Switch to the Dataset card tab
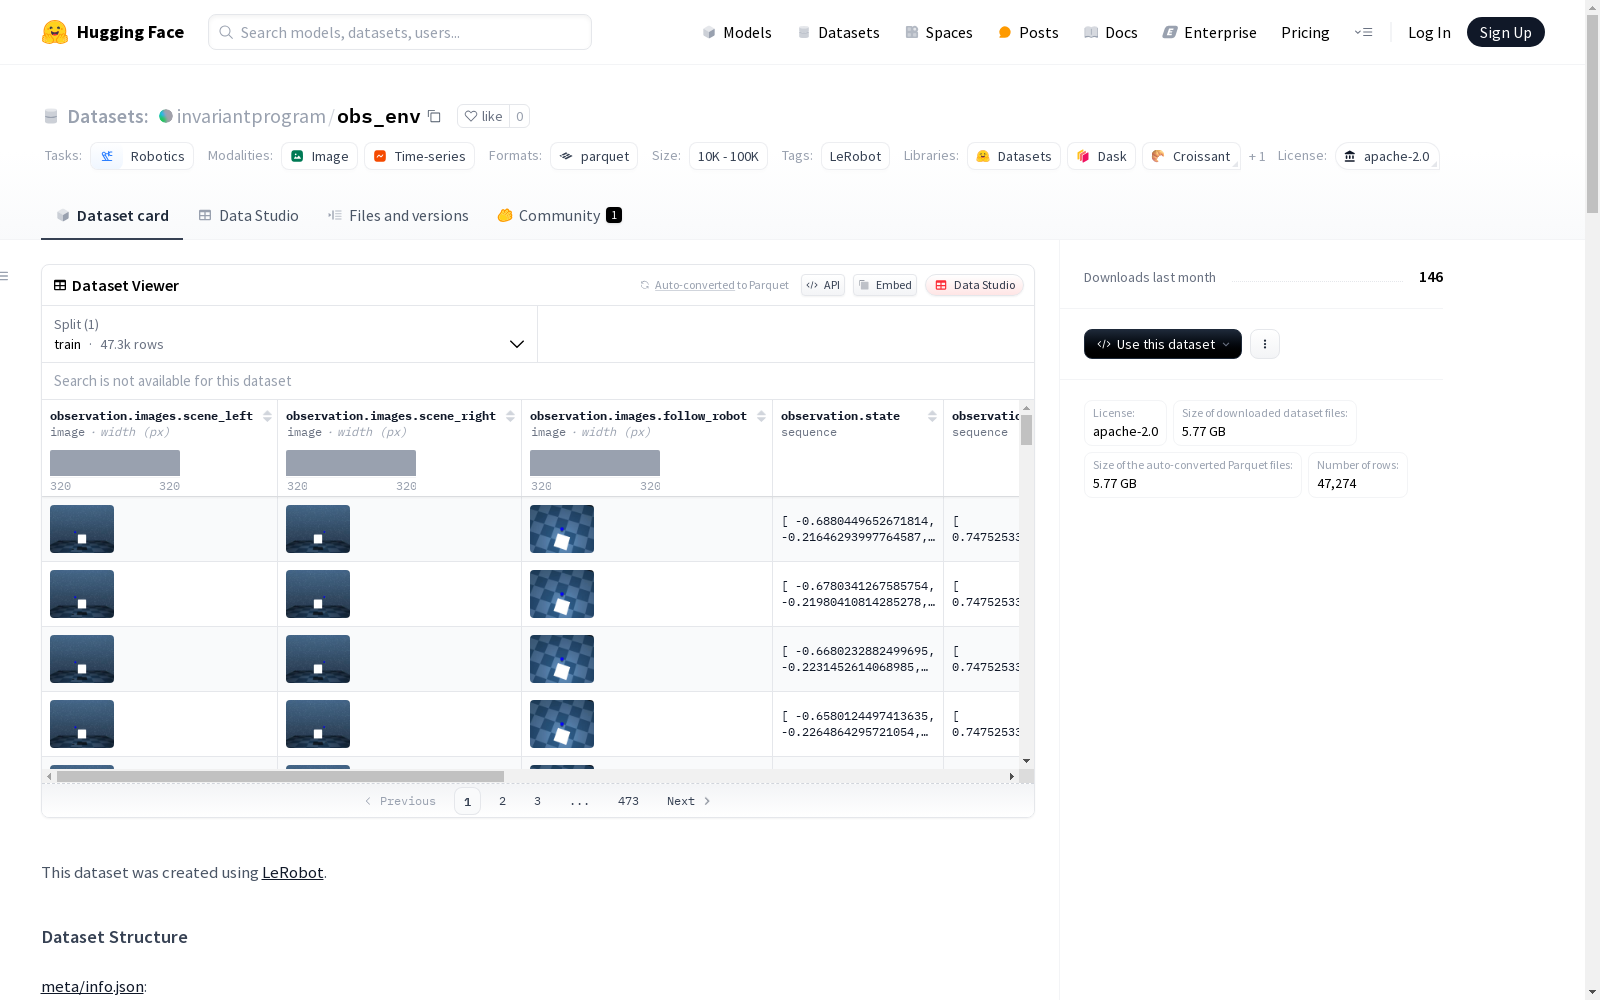 click(112, 216)
